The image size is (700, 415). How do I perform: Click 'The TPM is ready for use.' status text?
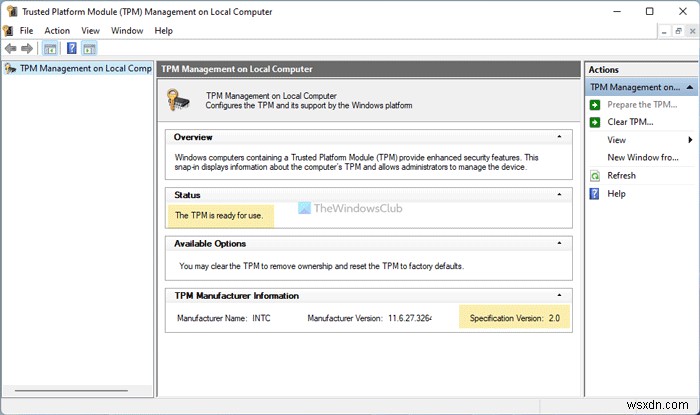coord(219,216)
